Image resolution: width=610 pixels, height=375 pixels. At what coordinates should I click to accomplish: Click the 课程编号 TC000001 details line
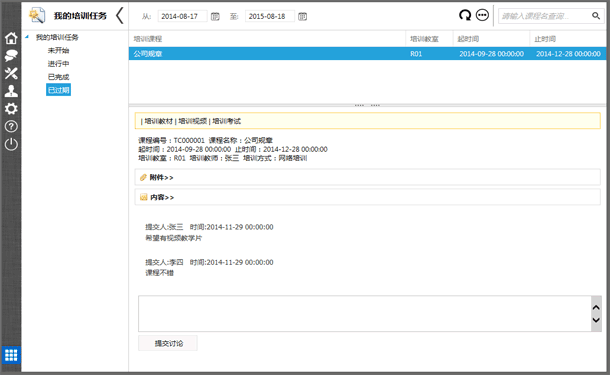(x=205, y=140)
